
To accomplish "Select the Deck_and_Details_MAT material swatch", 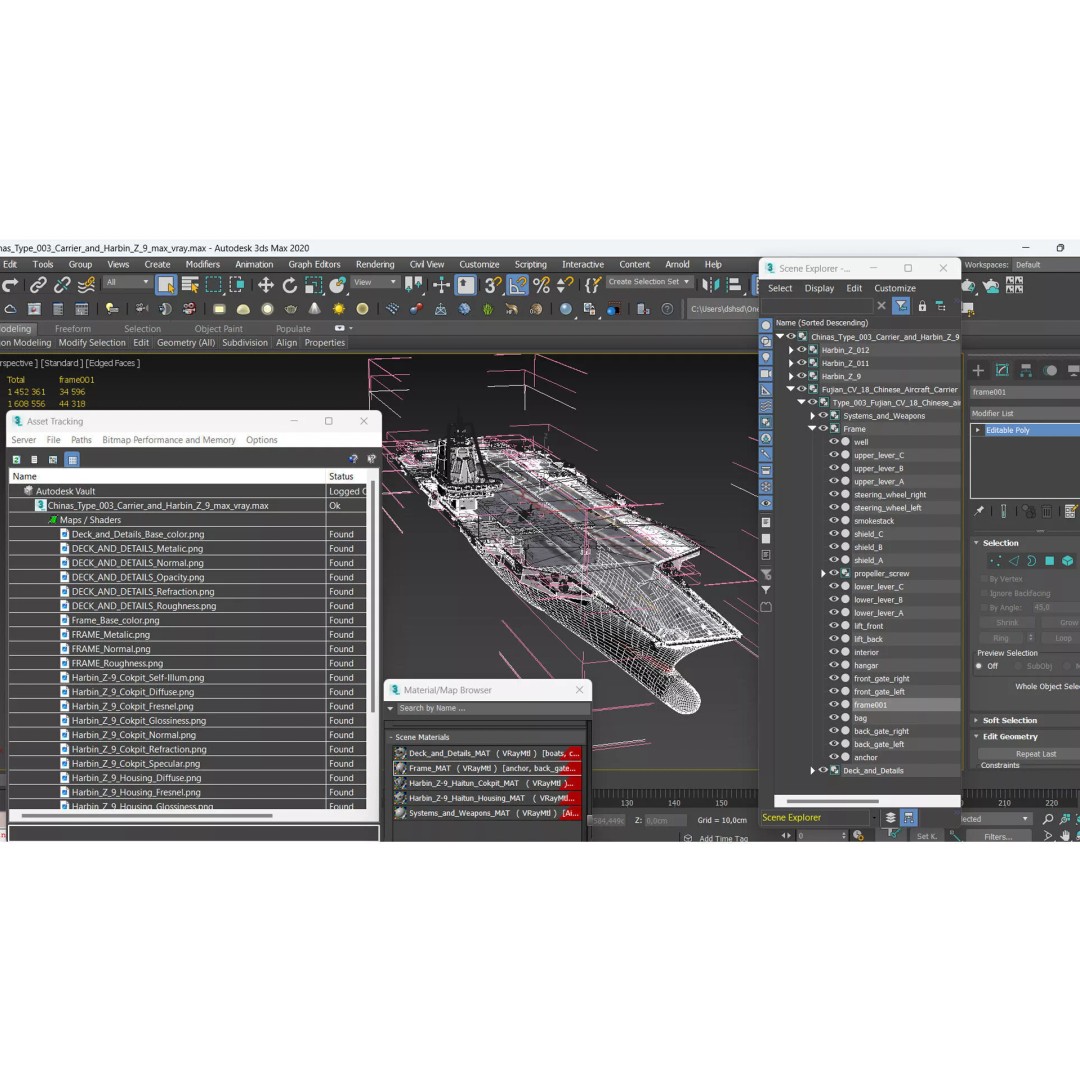I will [400, 753].
